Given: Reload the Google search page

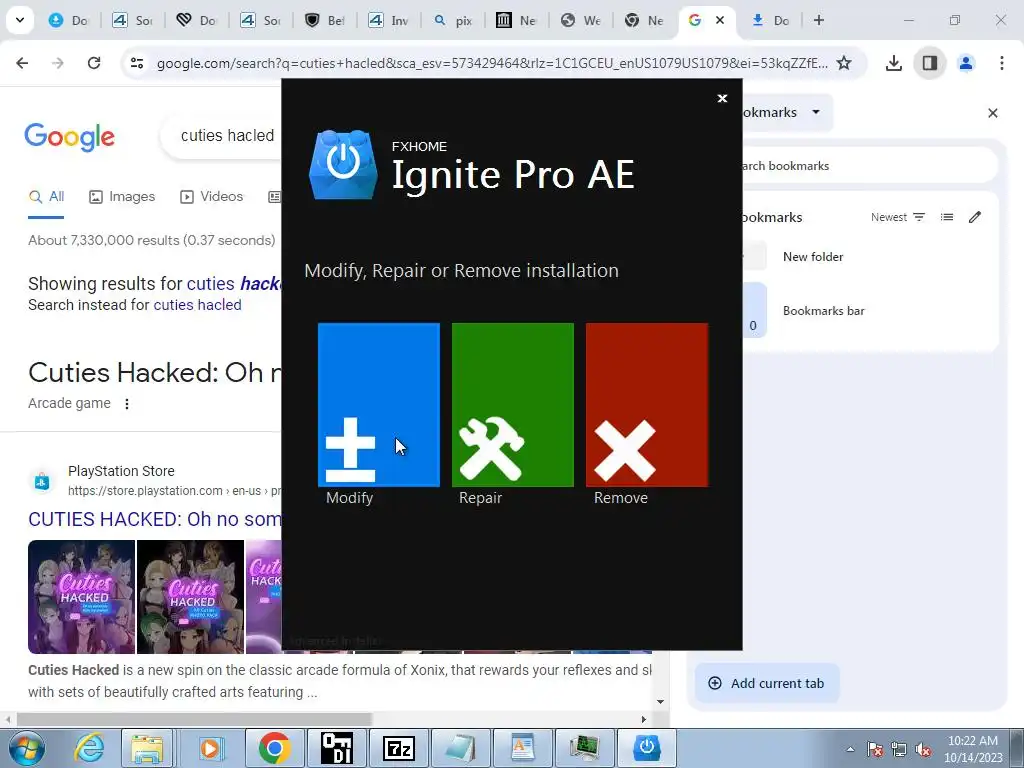Looking at the screenshot, I should (94, 63).
